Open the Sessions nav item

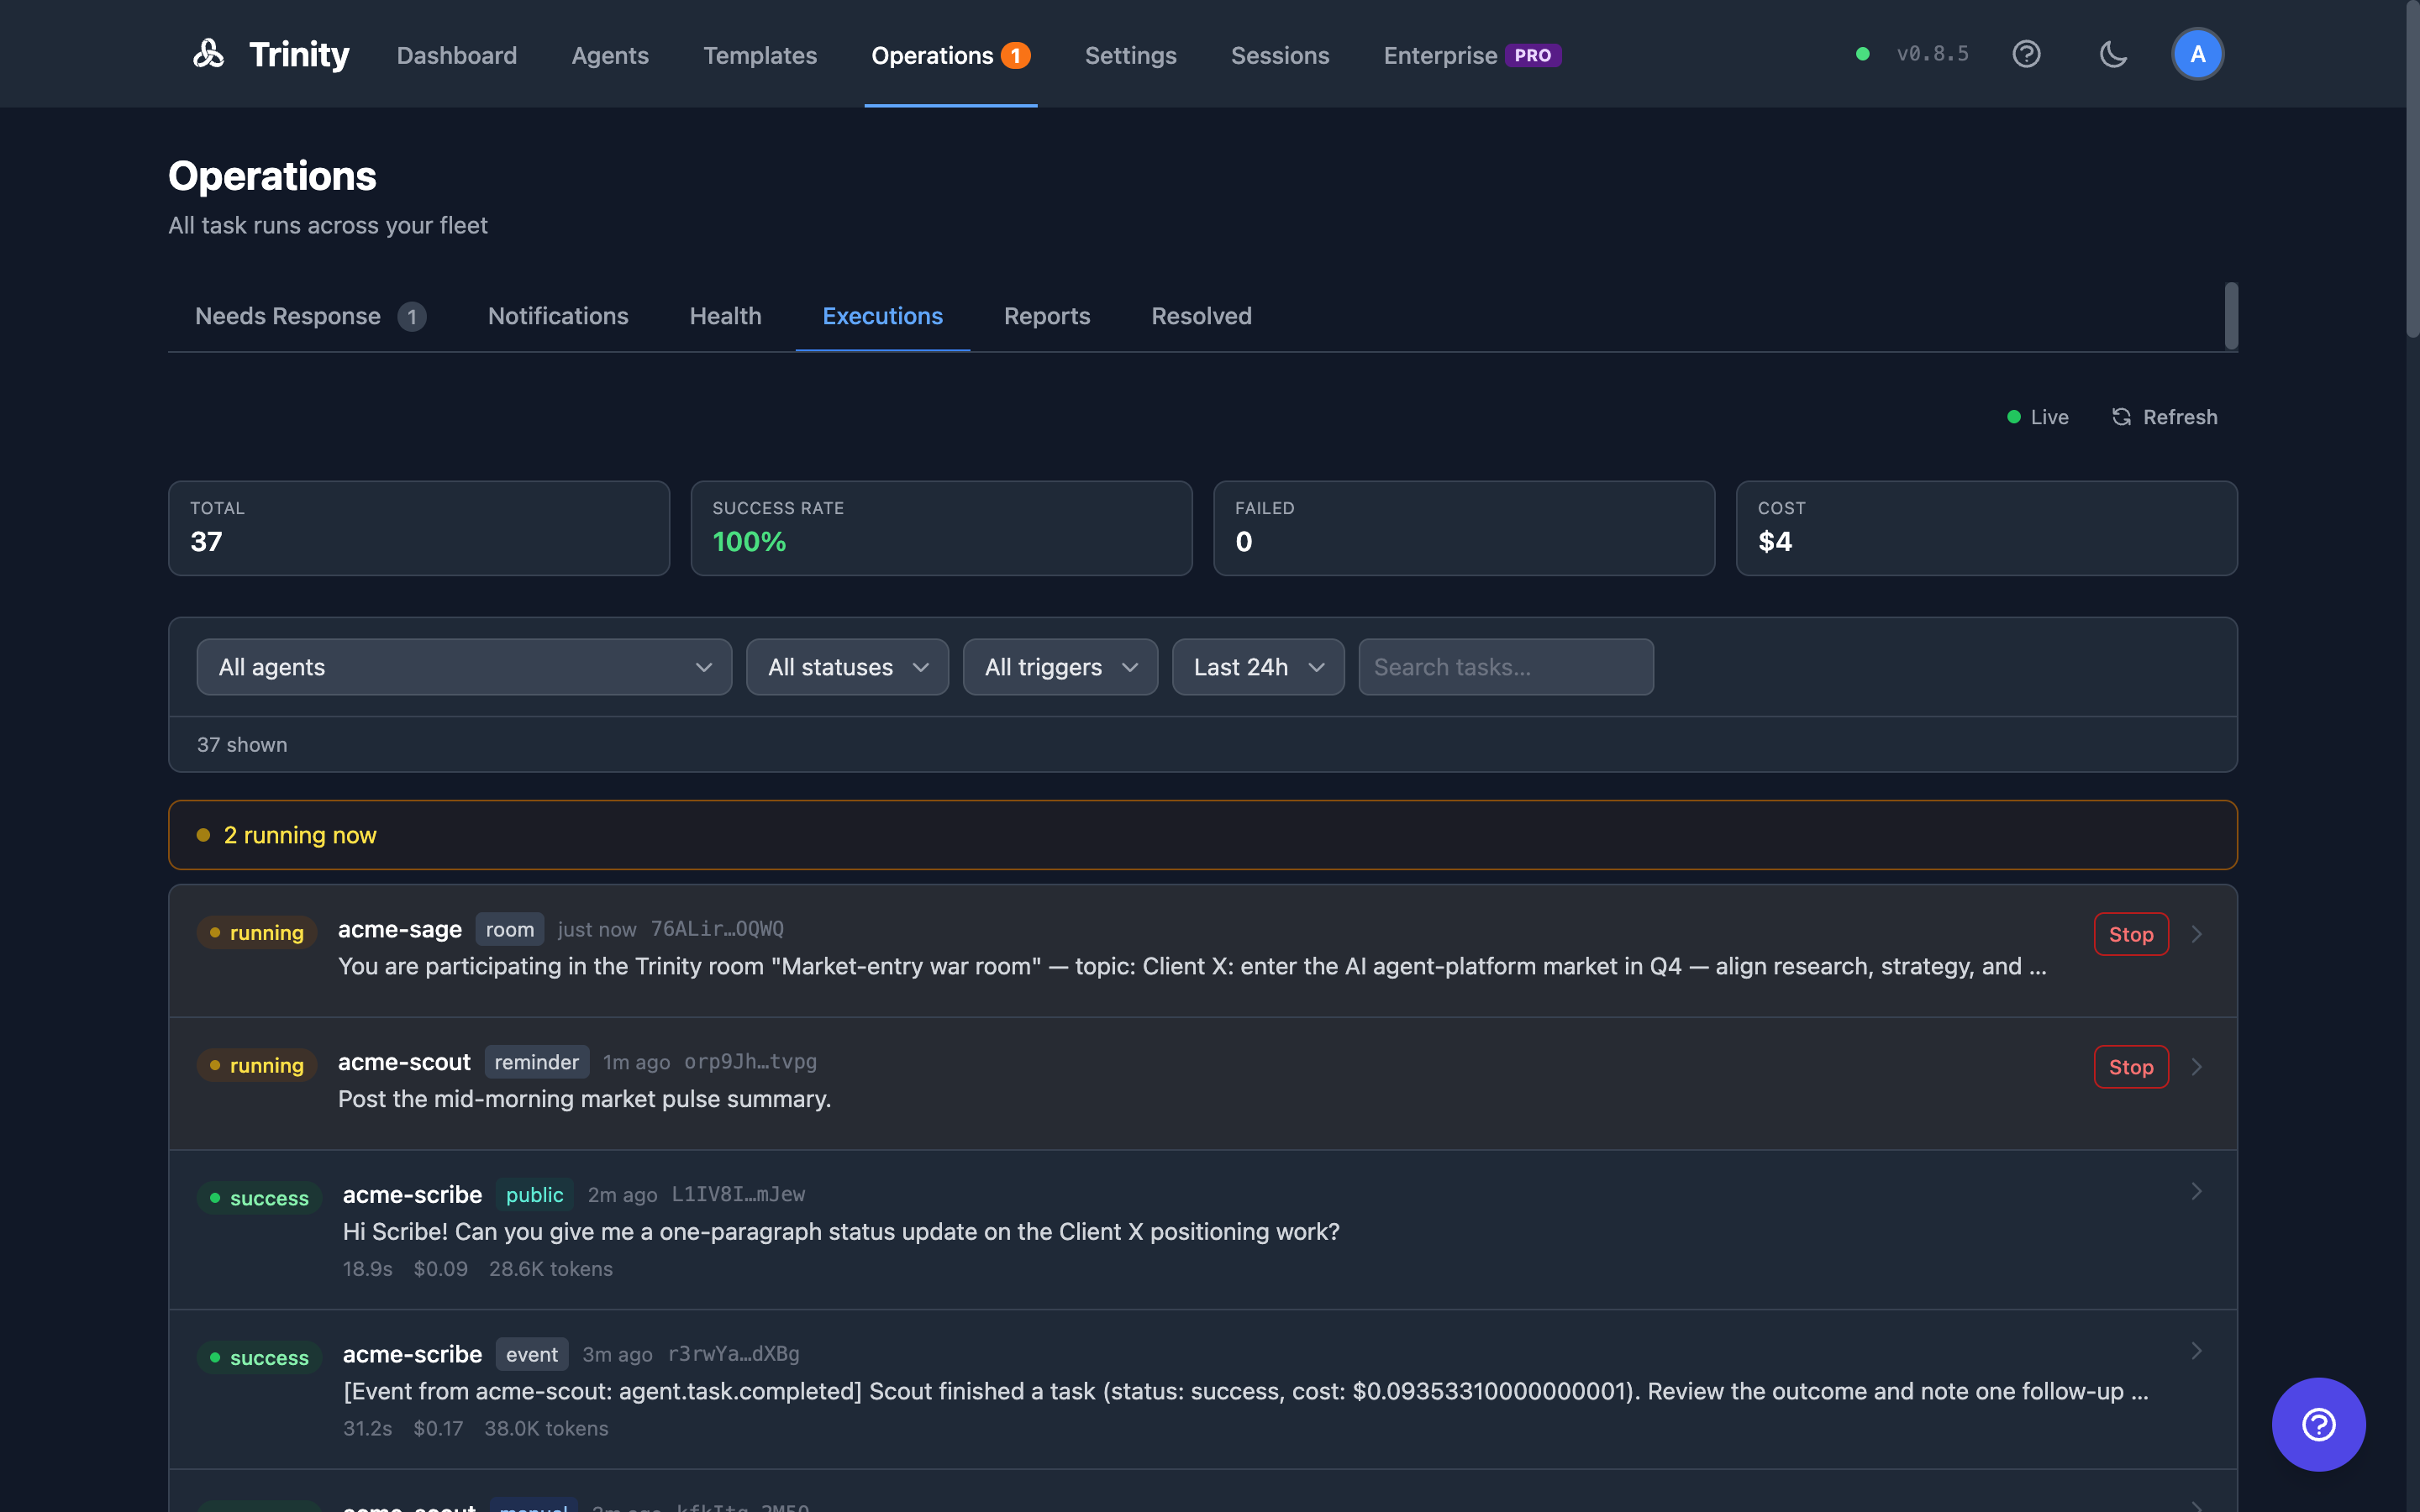[1280, 55]
